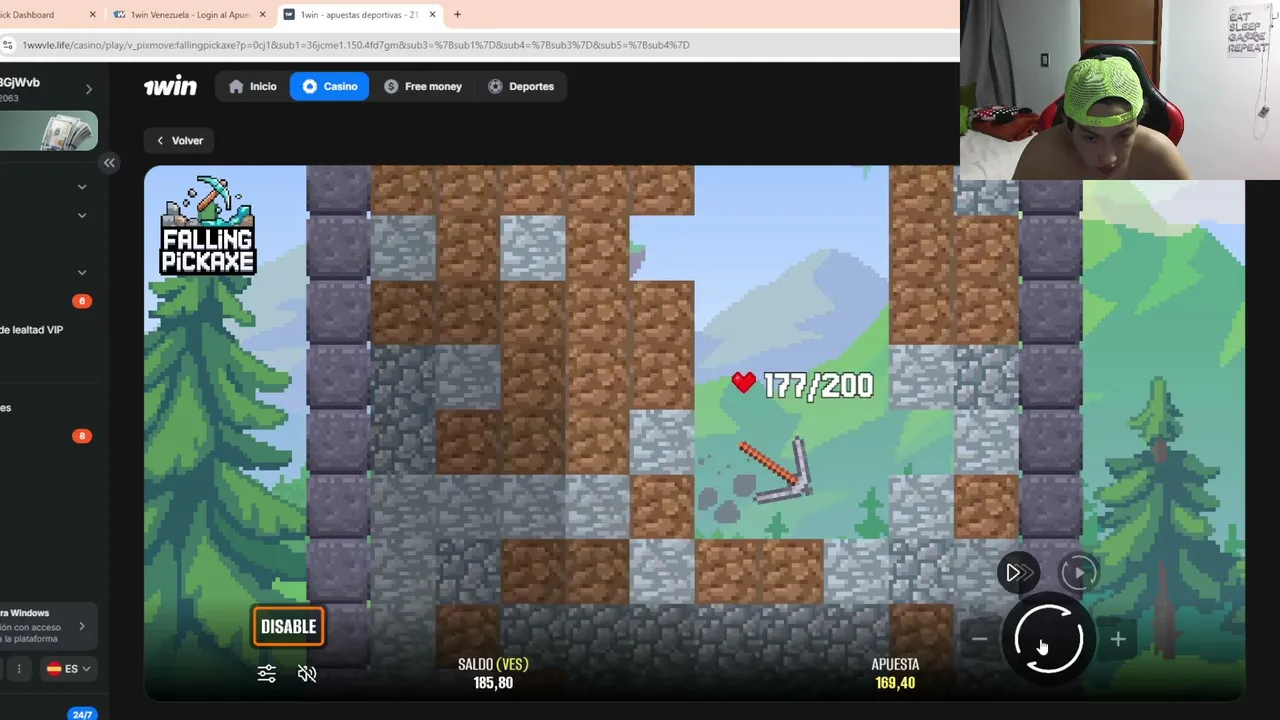Open the three-dot more options button

[18, 669]
